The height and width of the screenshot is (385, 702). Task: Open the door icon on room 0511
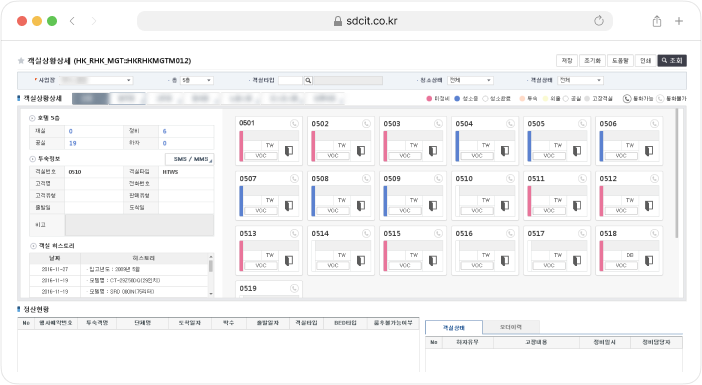coord(577,205)
